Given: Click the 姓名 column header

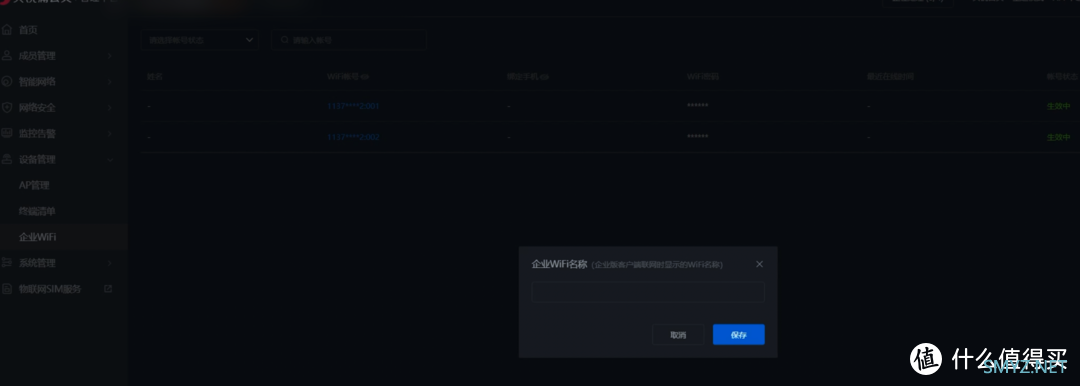Looking at the screenshot, I should click(x=155, y=77).
